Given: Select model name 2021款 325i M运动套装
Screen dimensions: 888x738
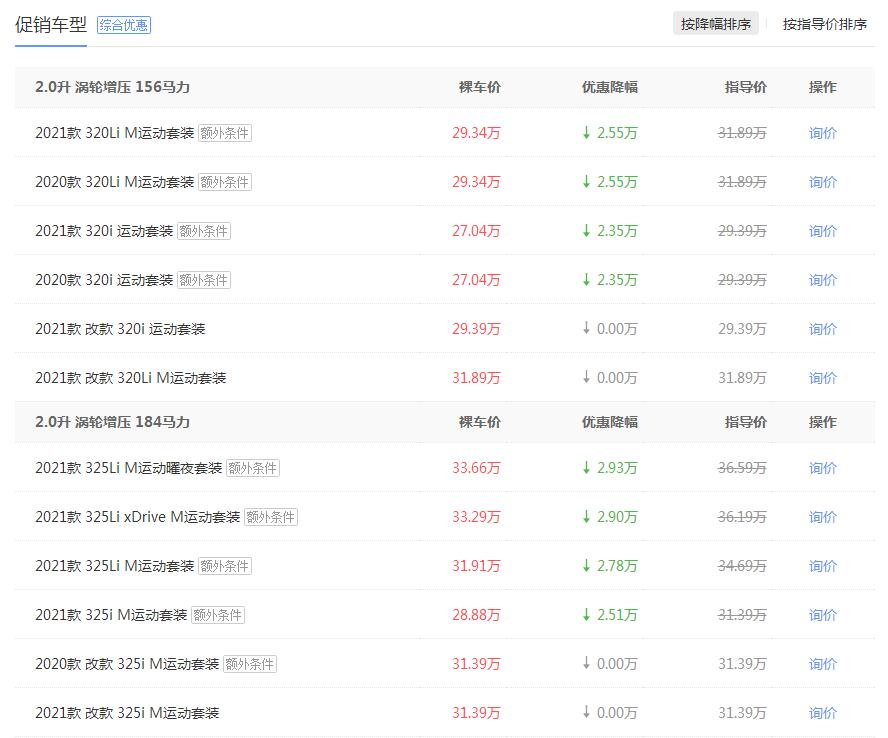Looking at the screenshot, I should tap(111, 615).
